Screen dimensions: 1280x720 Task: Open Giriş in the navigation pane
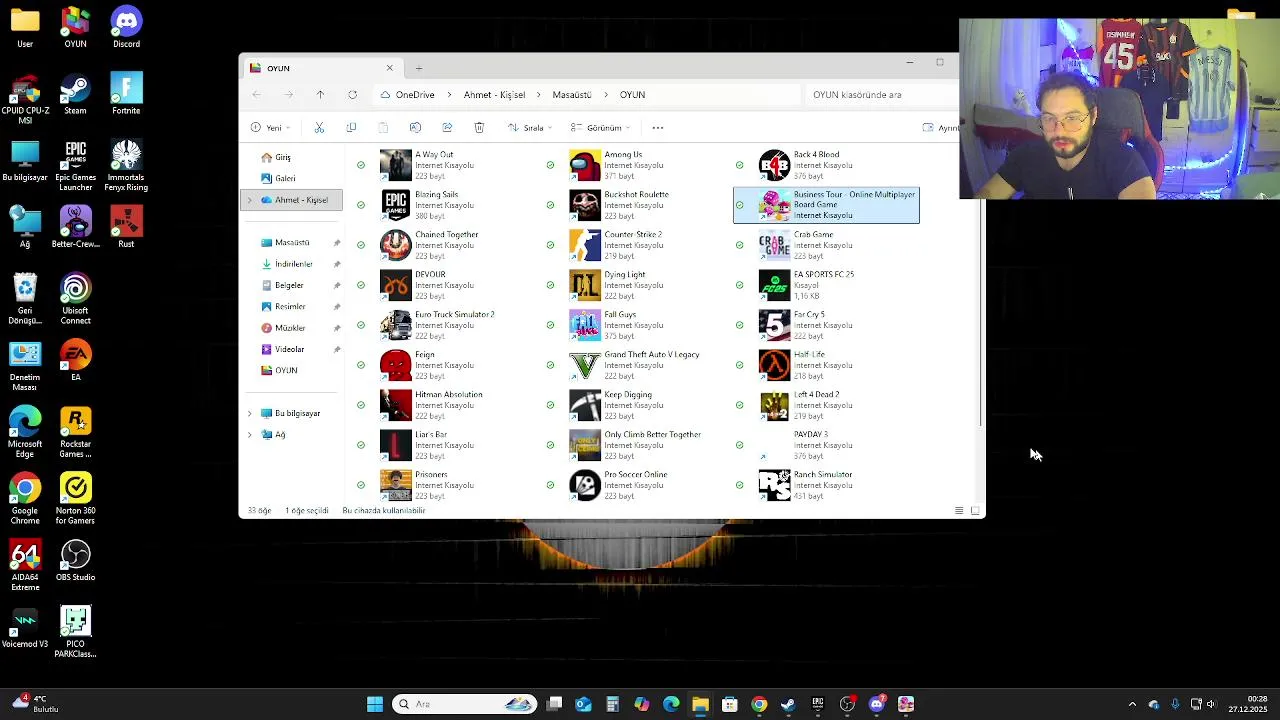275,157
